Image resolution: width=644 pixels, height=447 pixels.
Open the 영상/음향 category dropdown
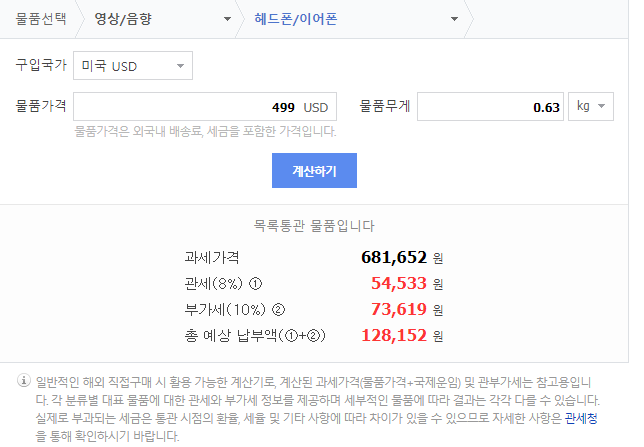tap(160, 18)
